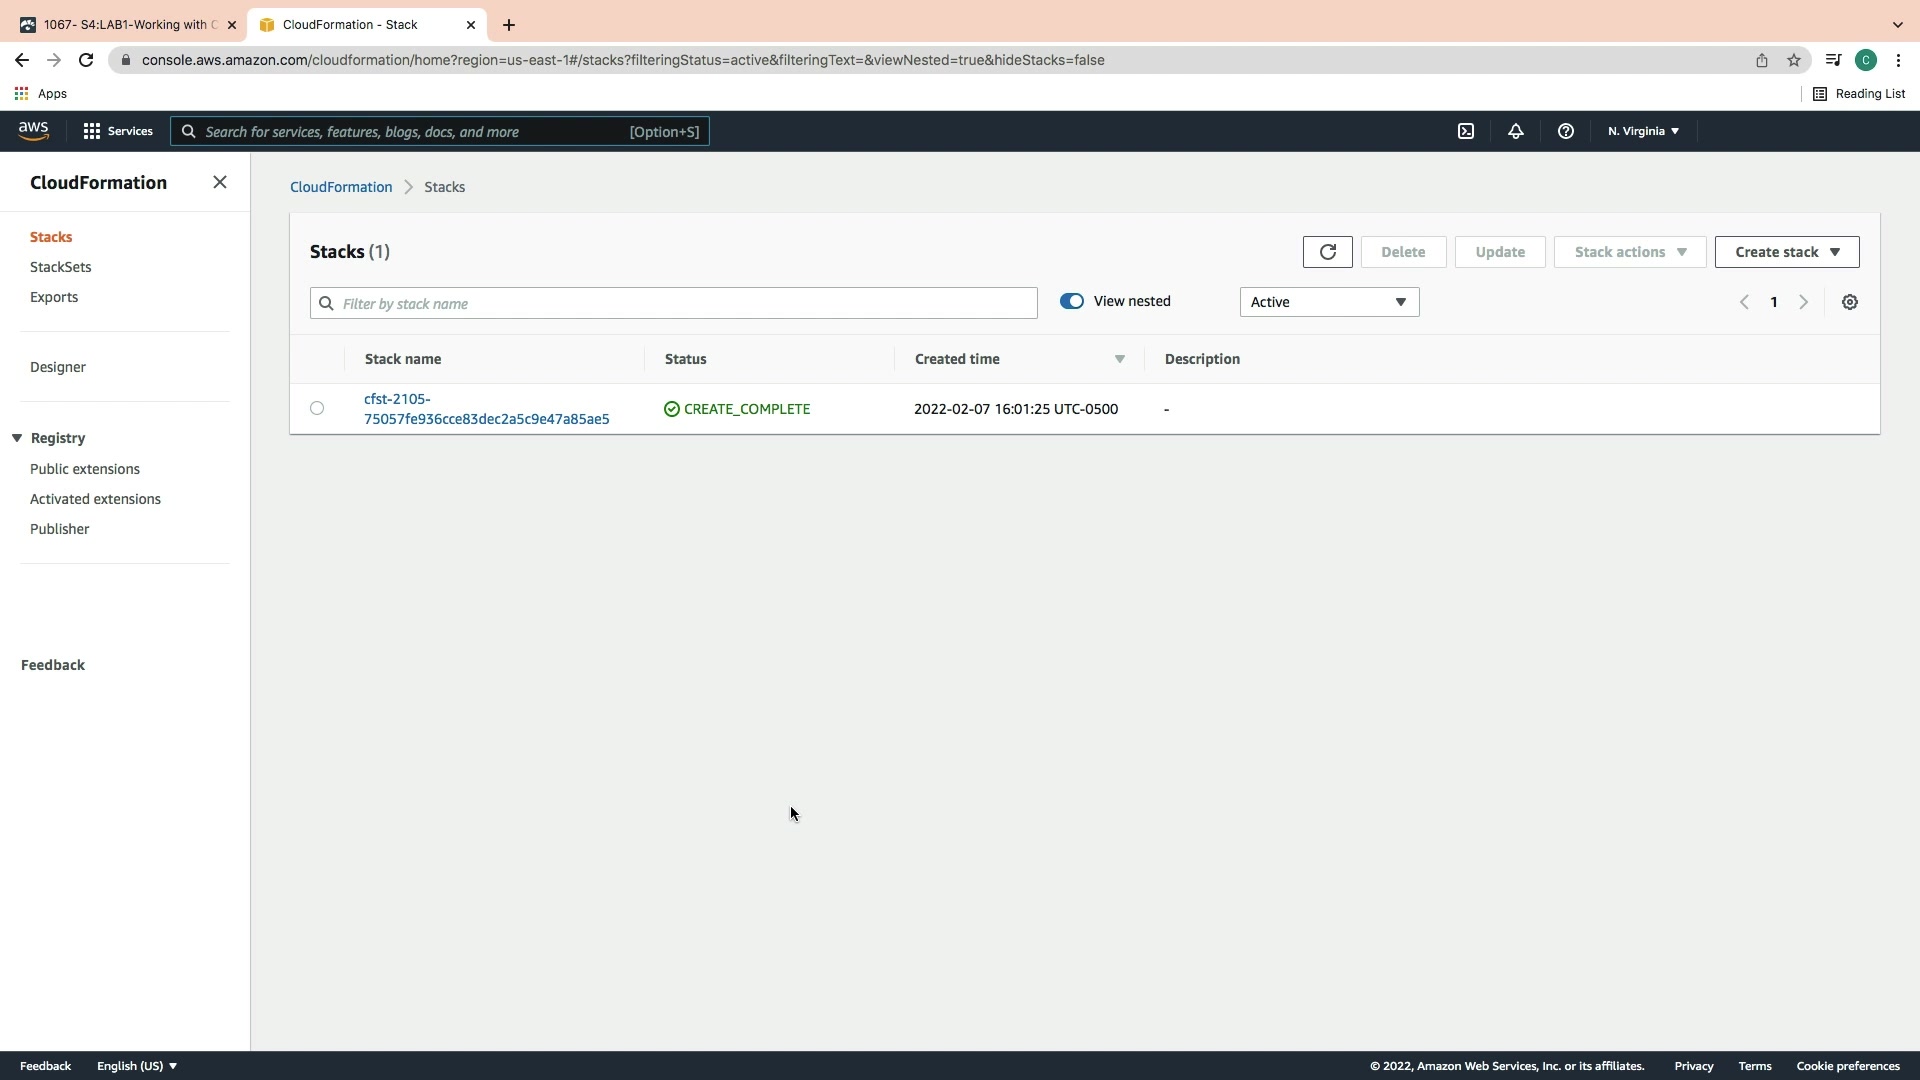
Task: Open the Active status filter dropdown
Action: (x=1328, y=302)
